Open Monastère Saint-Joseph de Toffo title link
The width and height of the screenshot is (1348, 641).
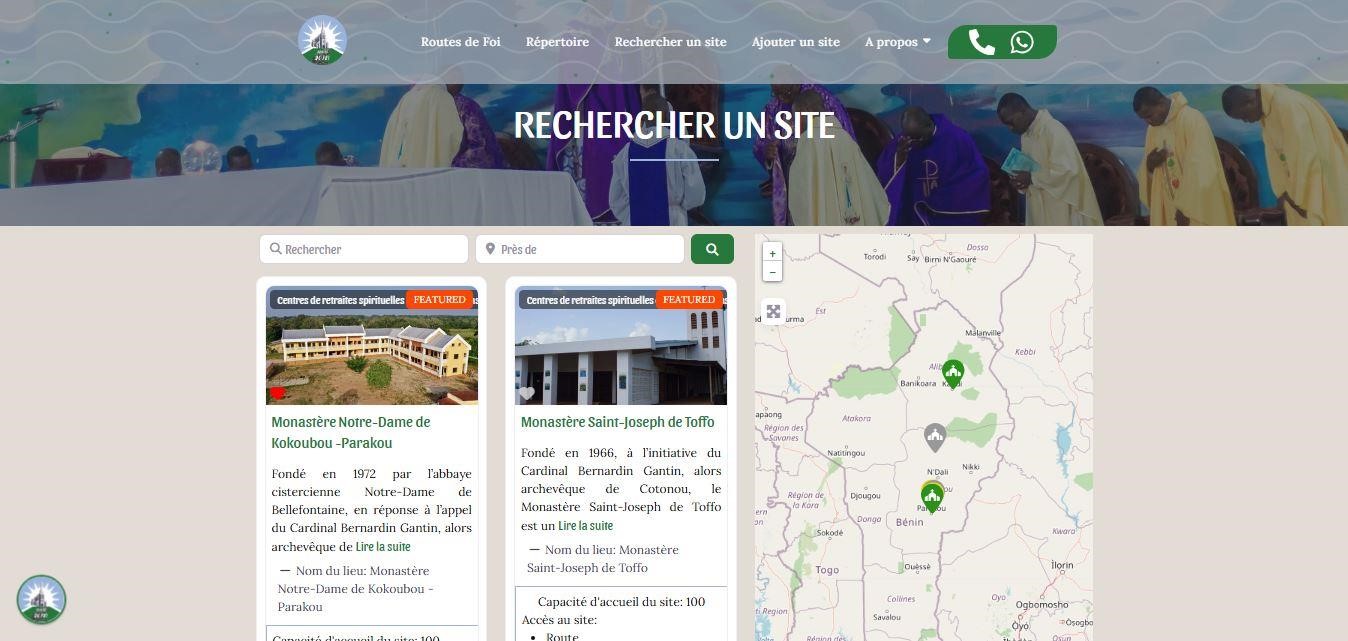(617, 422)
